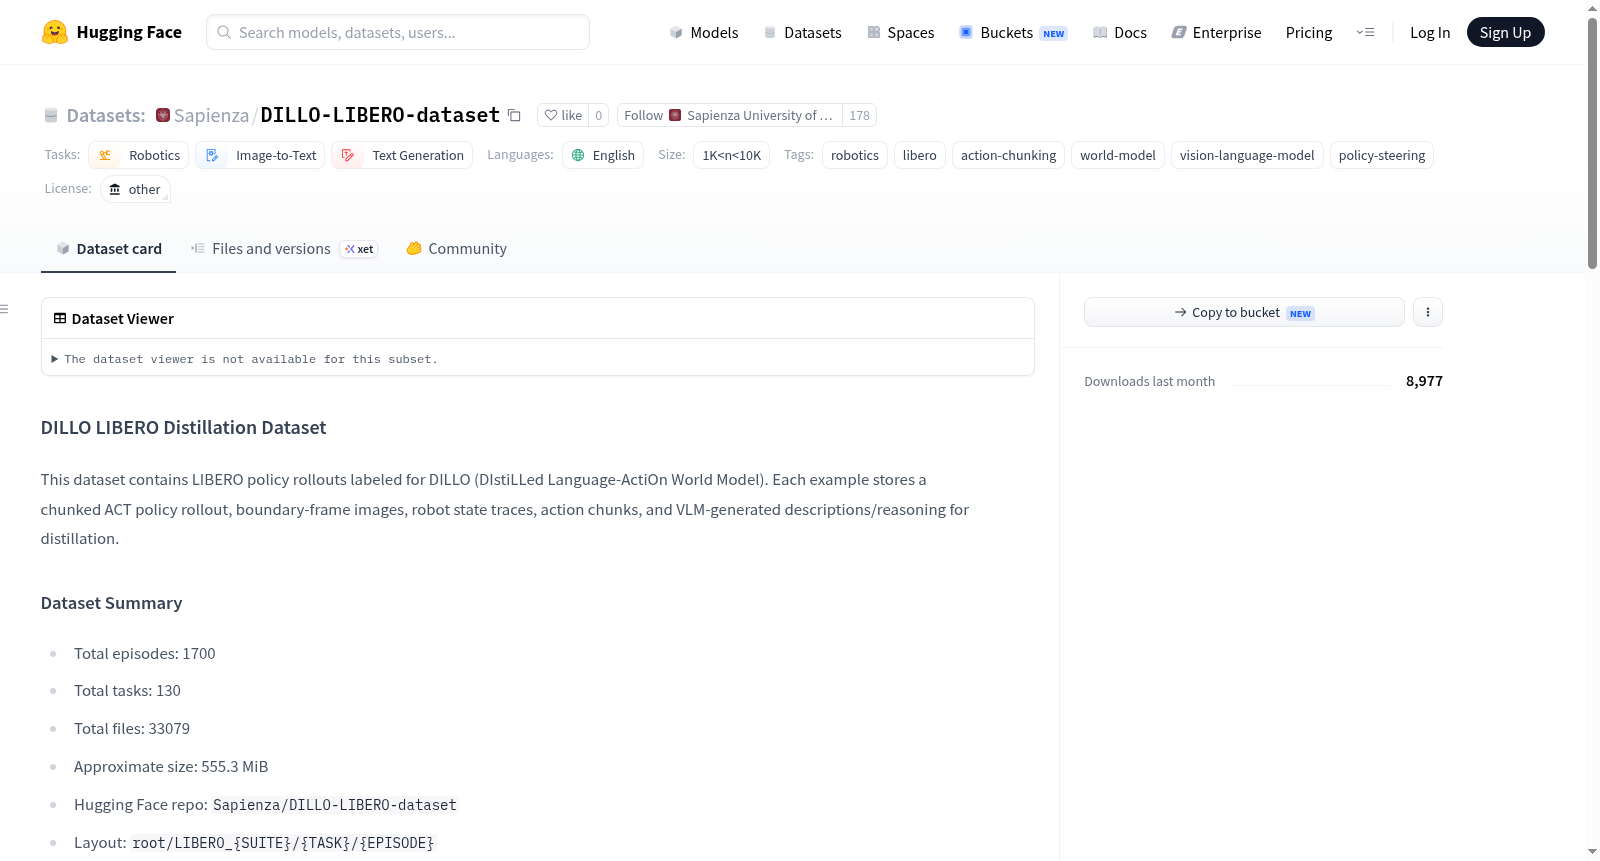The height and width of the screenshot is (861, 1600).
Task: Select the Dataset card tab
Action: tap(108, 249)
